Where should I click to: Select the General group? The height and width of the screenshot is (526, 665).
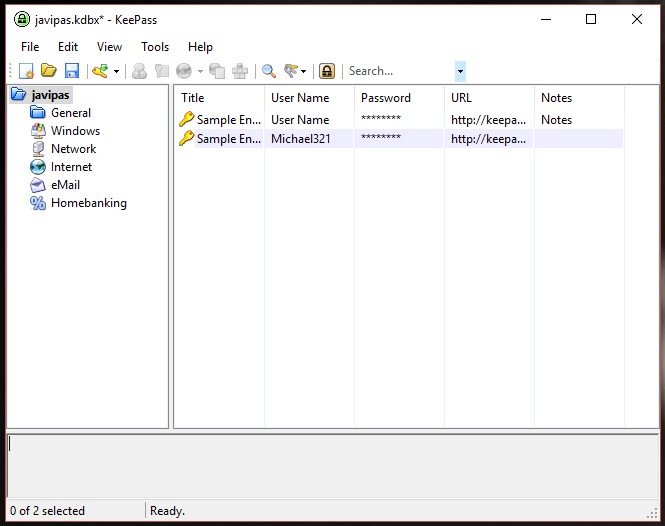point(71,113)
